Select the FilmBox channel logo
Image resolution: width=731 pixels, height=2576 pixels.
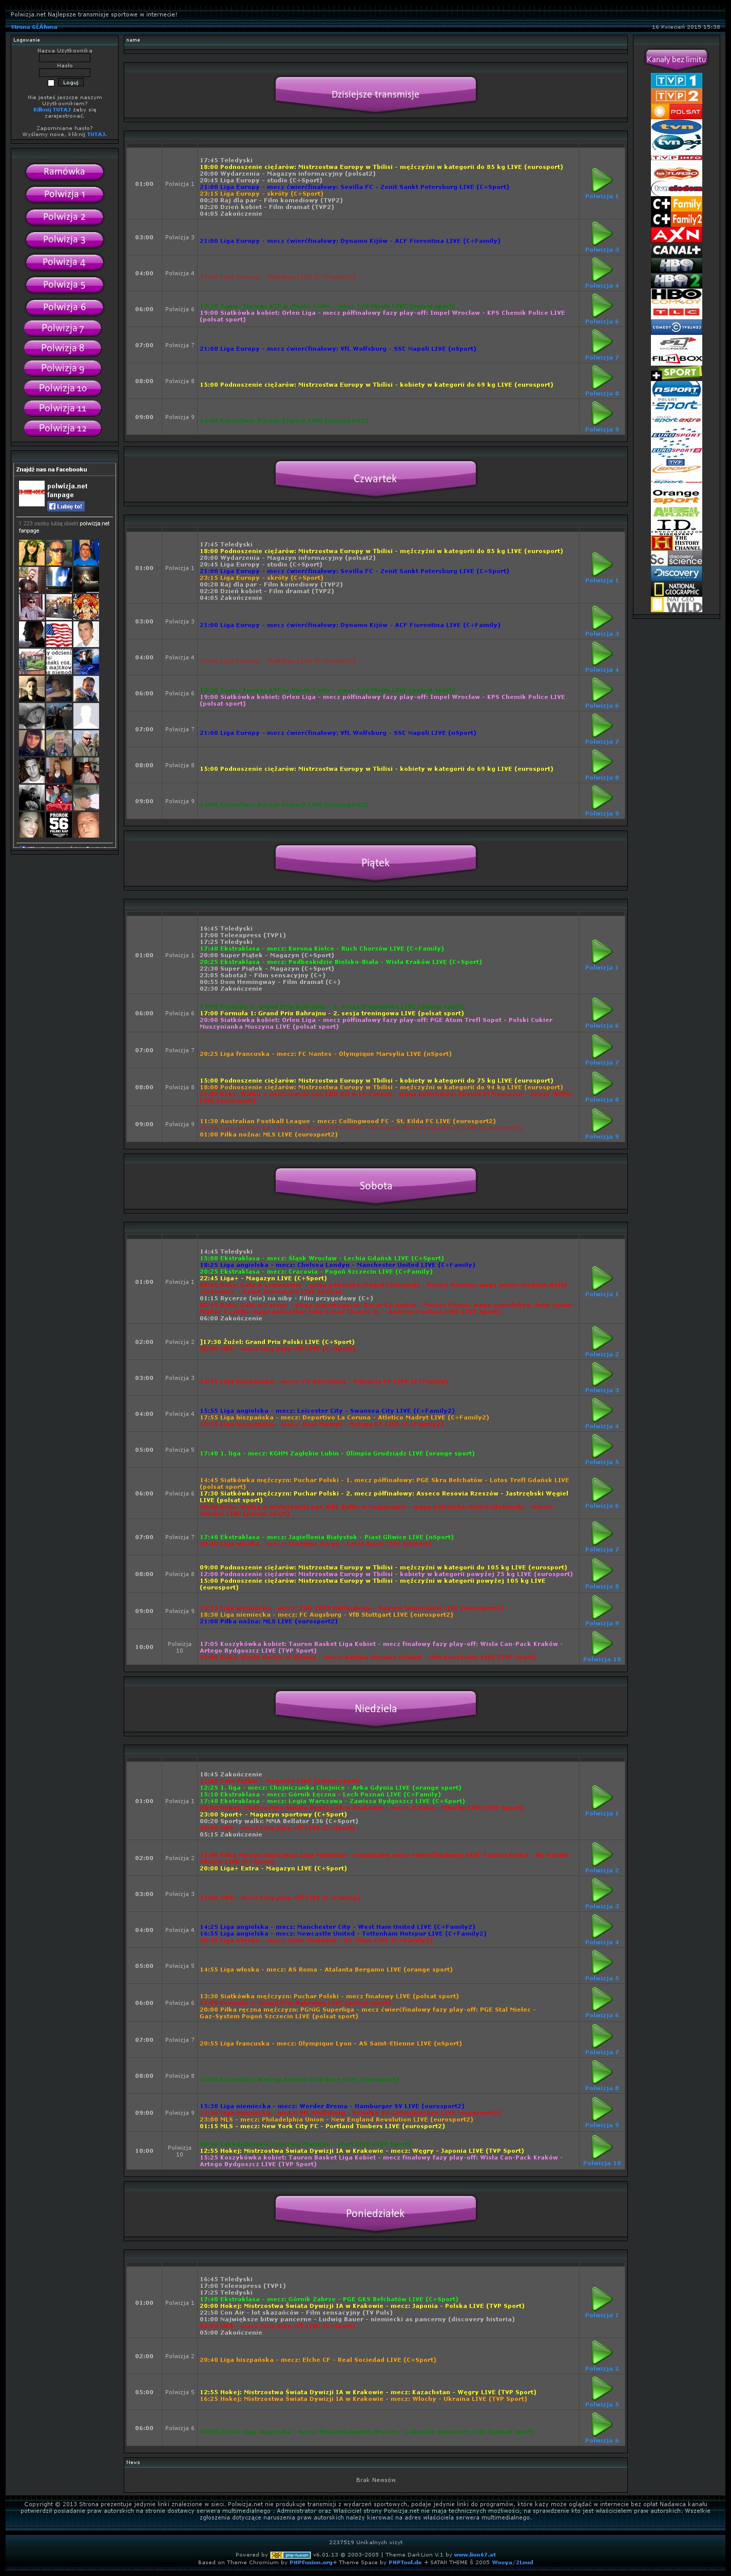pyautogui.click(x=676, y=358)
